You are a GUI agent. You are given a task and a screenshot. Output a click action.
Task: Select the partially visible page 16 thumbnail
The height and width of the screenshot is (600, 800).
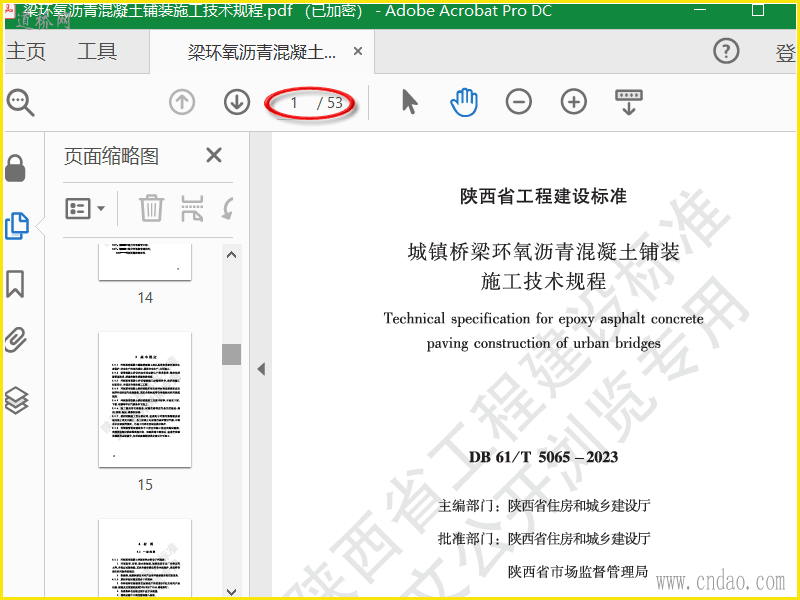click(x=145, y=558)
